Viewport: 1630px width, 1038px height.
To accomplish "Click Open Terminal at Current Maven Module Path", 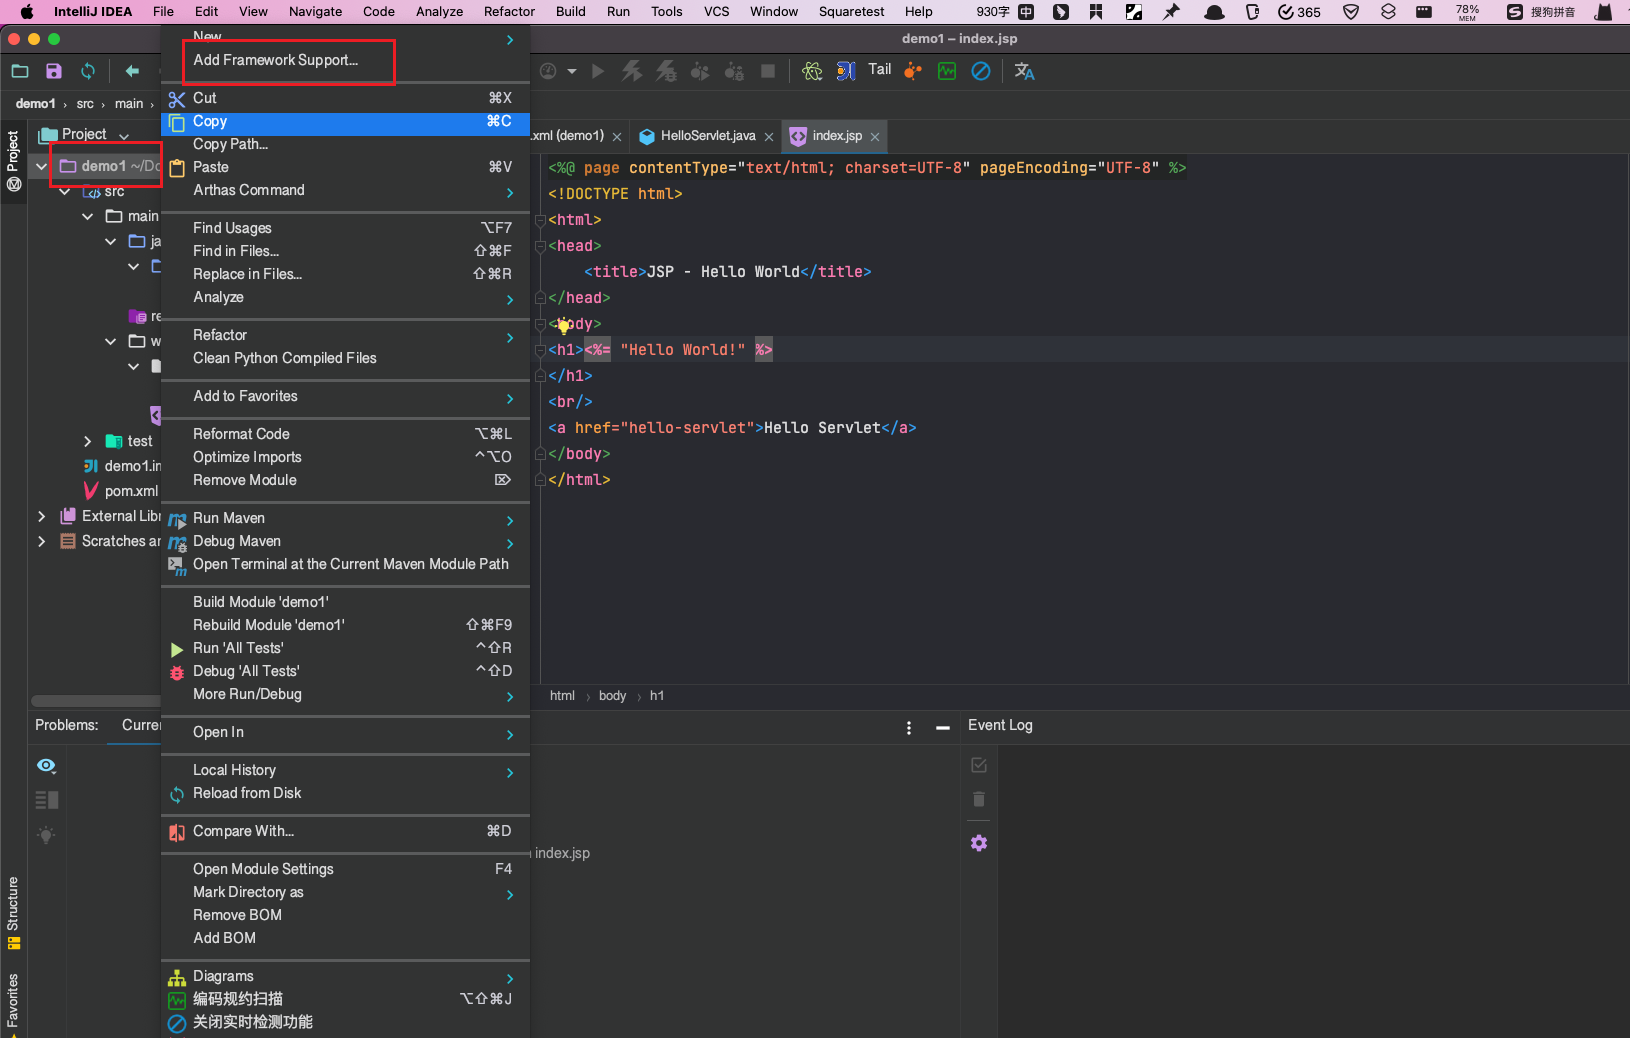I will [x=345, y=564].
